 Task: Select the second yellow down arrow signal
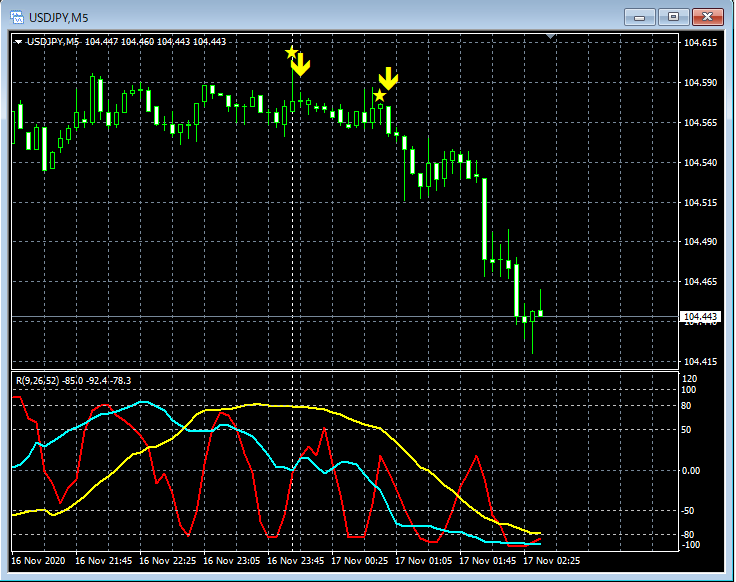click(388, 78)
